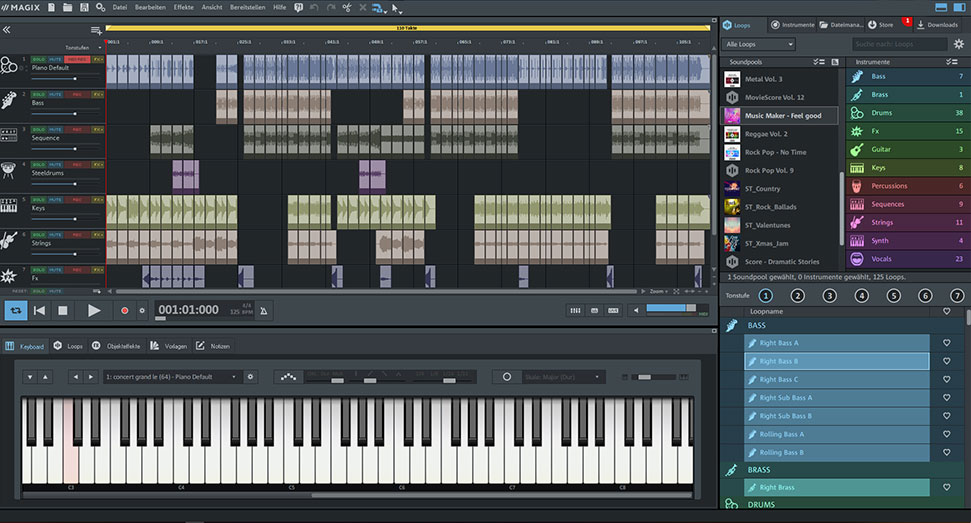Open the Effekte menu
The width and height of the screenshot is (971, 523).
pyautogui.click(x=184, y=7)
